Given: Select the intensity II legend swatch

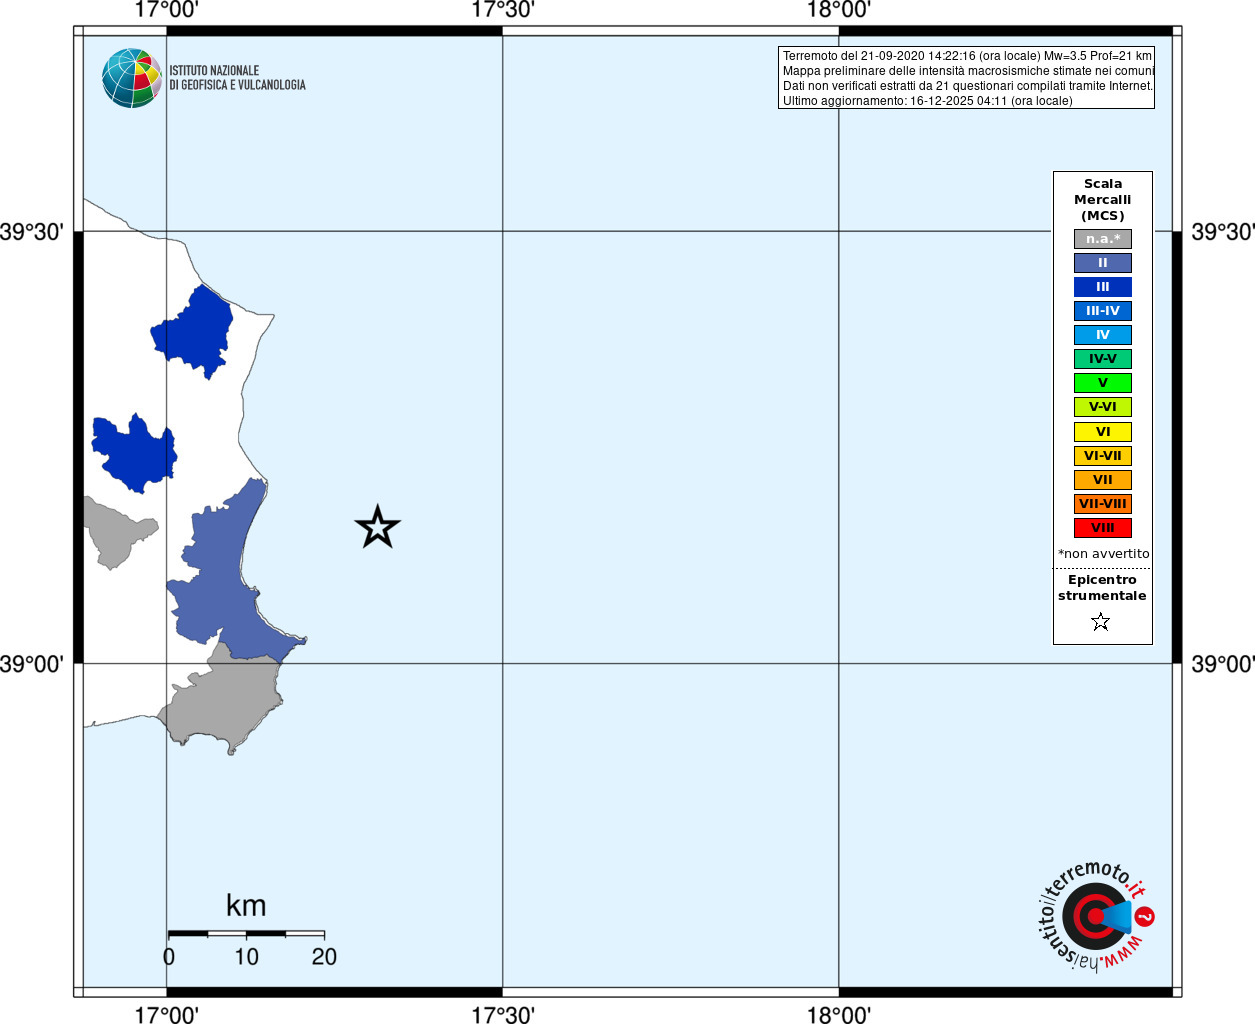Looking at the screenshot, I should pyautogui.click(x=1103, y=263).
